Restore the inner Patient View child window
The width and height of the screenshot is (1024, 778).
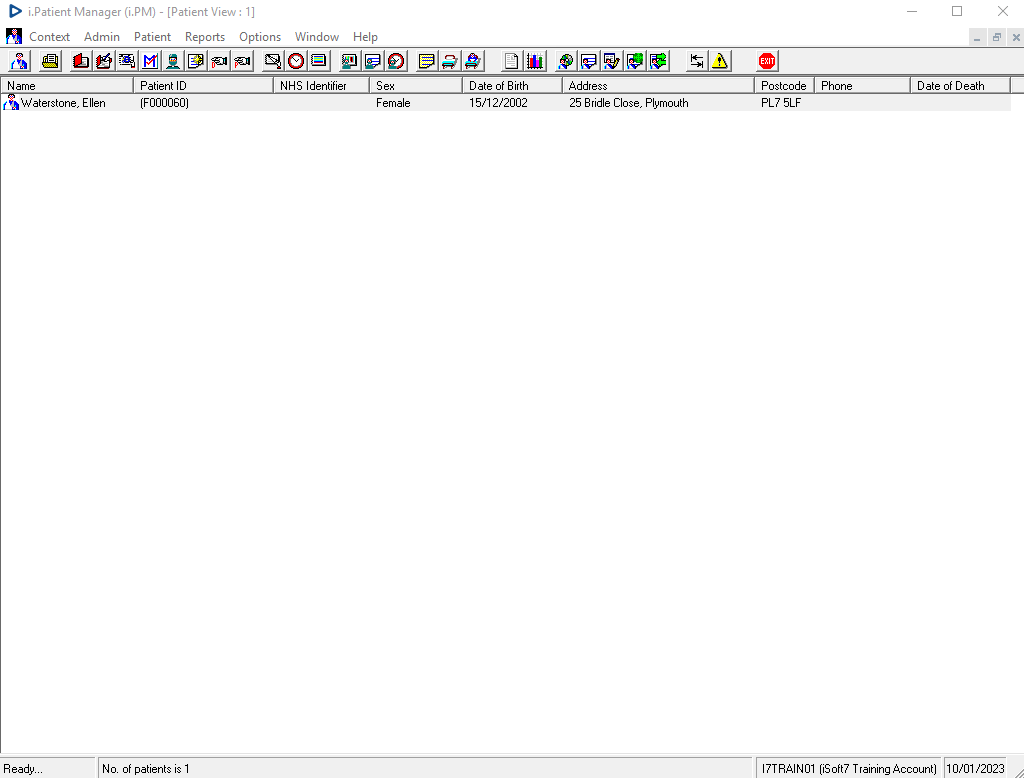(997, 37)
